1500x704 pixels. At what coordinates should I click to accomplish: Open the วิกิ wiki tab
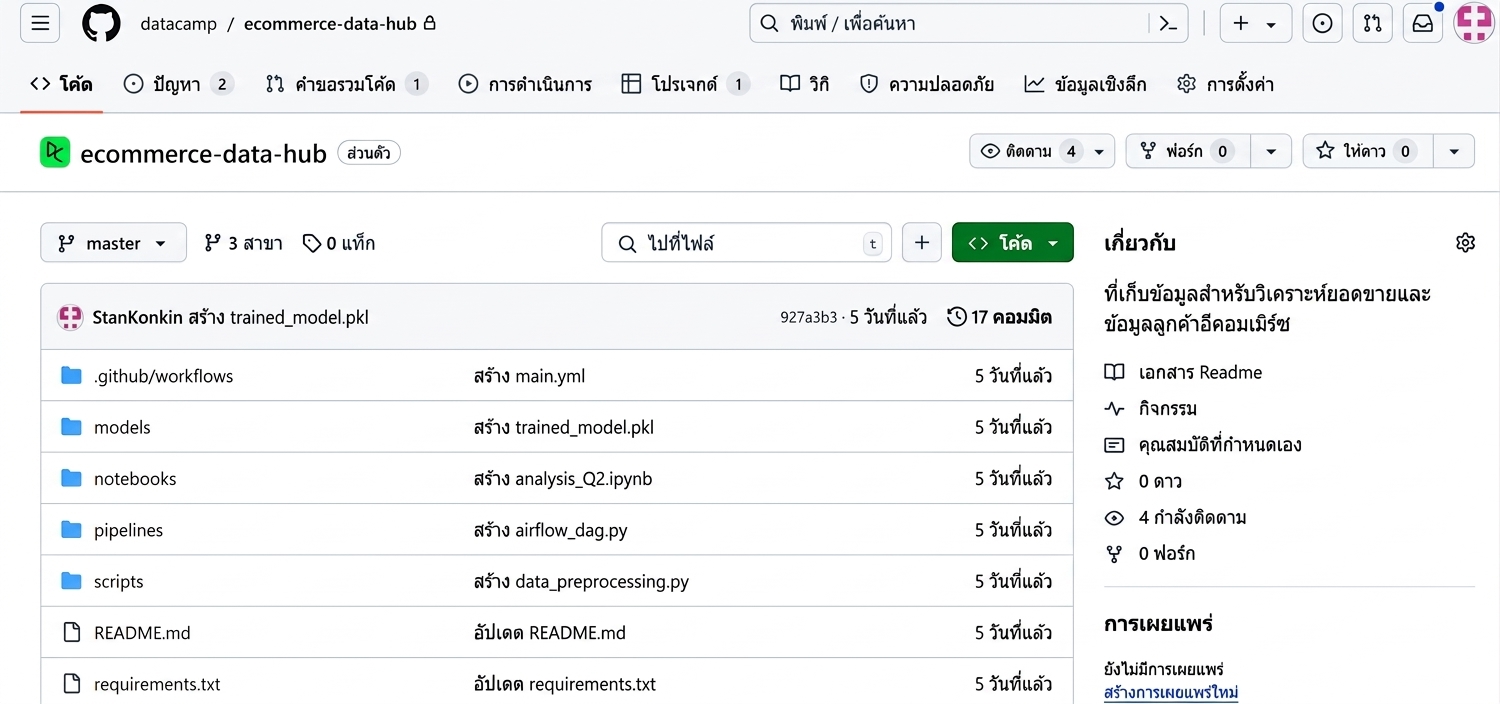pos(805,84)
